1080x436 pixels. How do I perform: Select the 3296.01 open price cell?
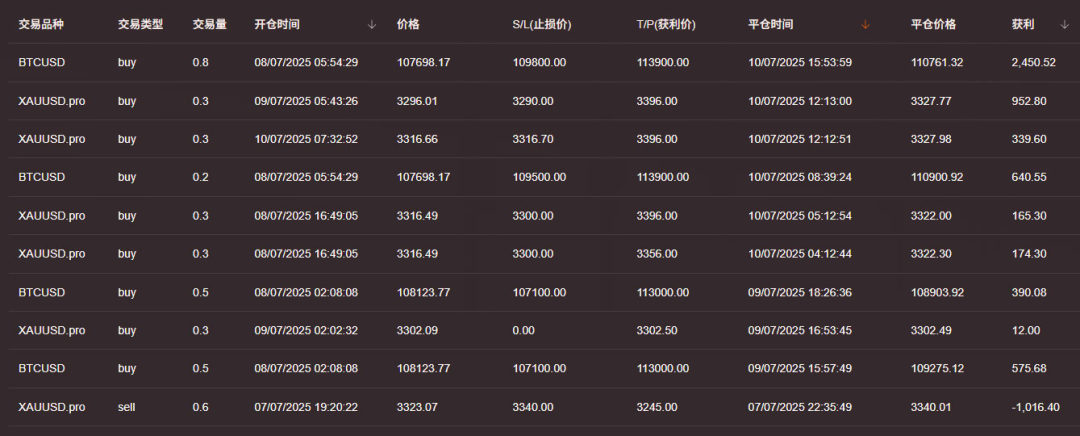coord(417,101)
